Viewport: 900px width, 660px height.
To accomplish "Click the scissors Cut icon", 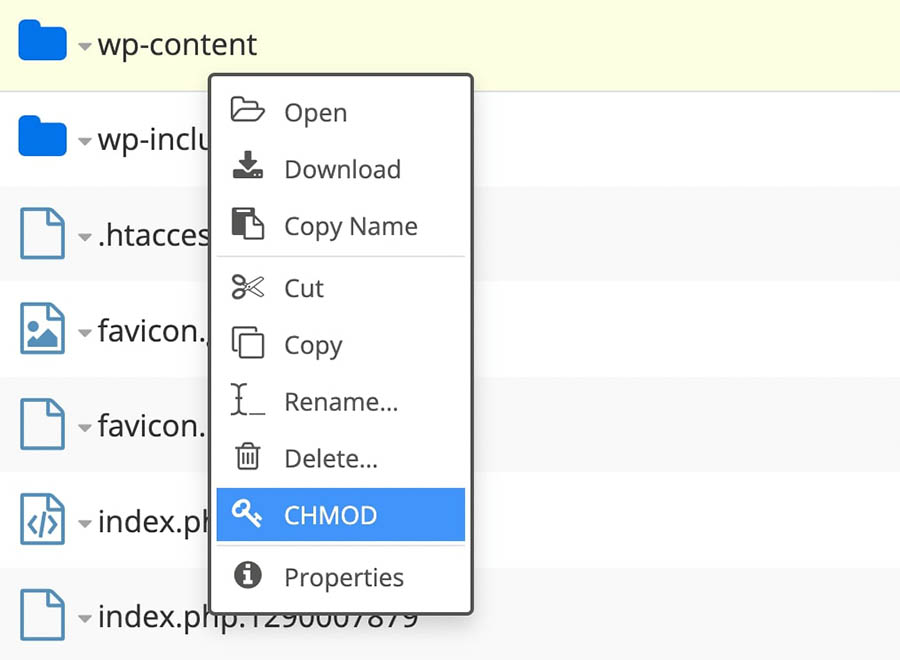I will click(247, 288).
